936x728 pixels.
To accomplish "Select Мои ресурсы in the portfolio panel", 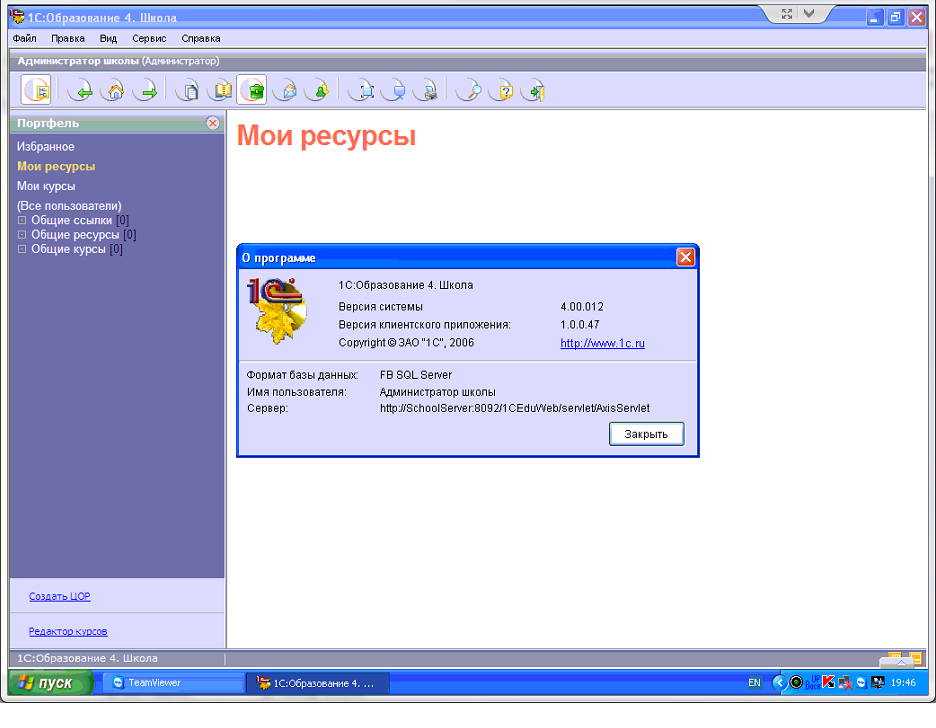I will (56, 166).
